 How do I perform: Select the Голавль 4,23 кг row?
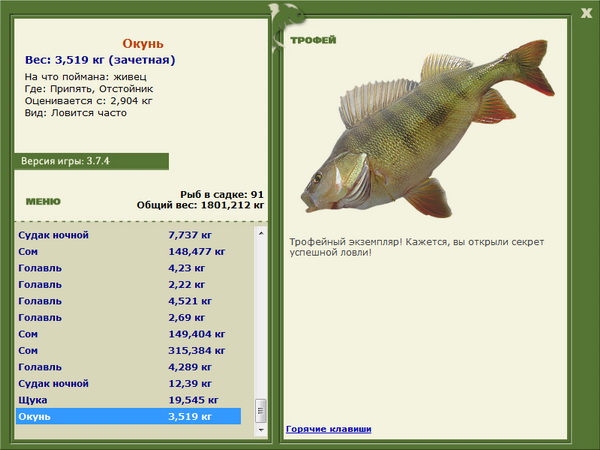coord(129,268)
